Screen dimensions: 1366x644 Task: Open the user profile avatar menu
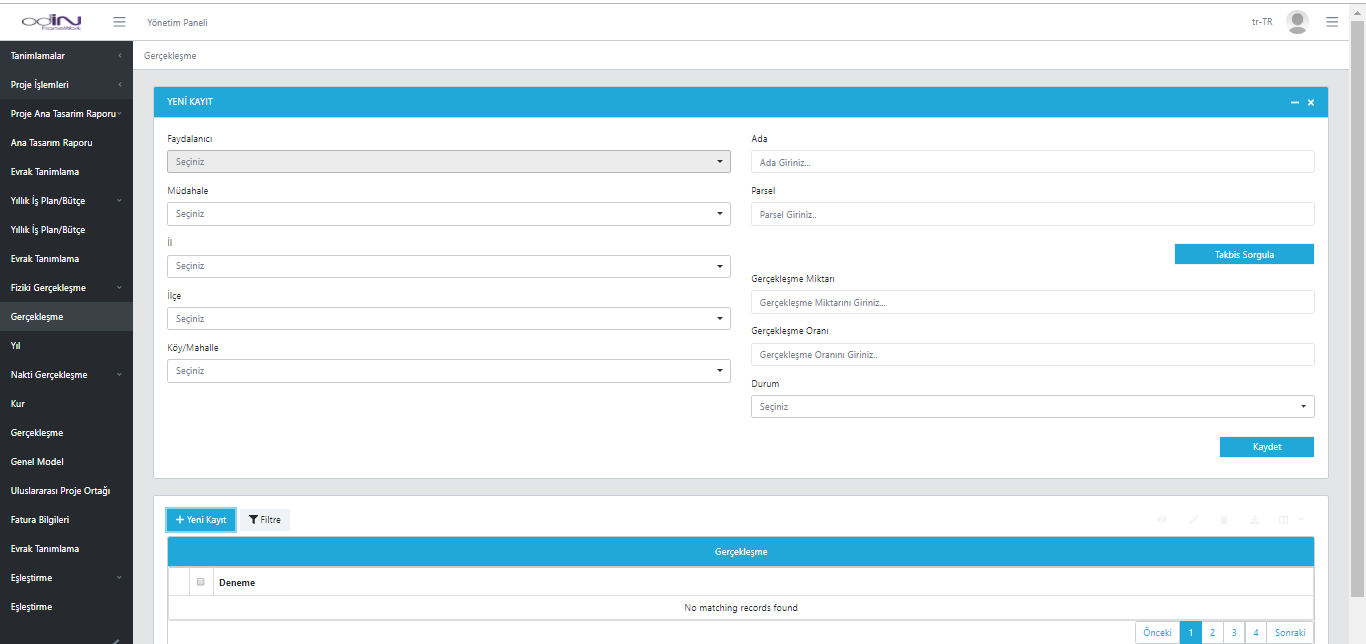coord(1297,22)
